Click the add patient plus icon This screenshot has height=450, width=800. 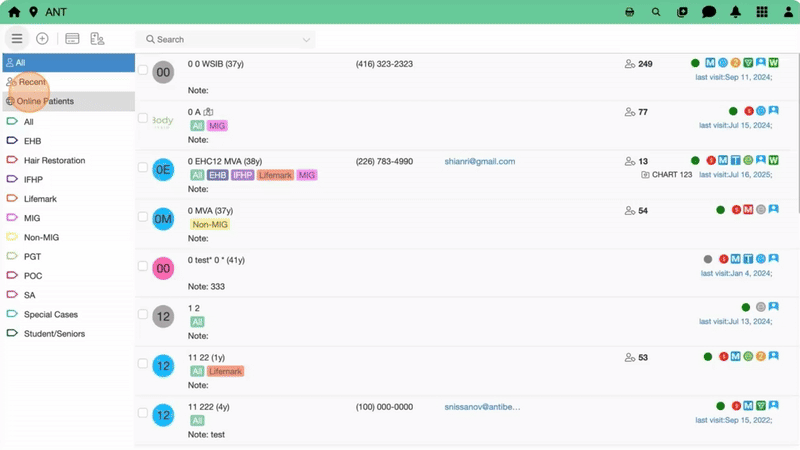click(42, 39)
